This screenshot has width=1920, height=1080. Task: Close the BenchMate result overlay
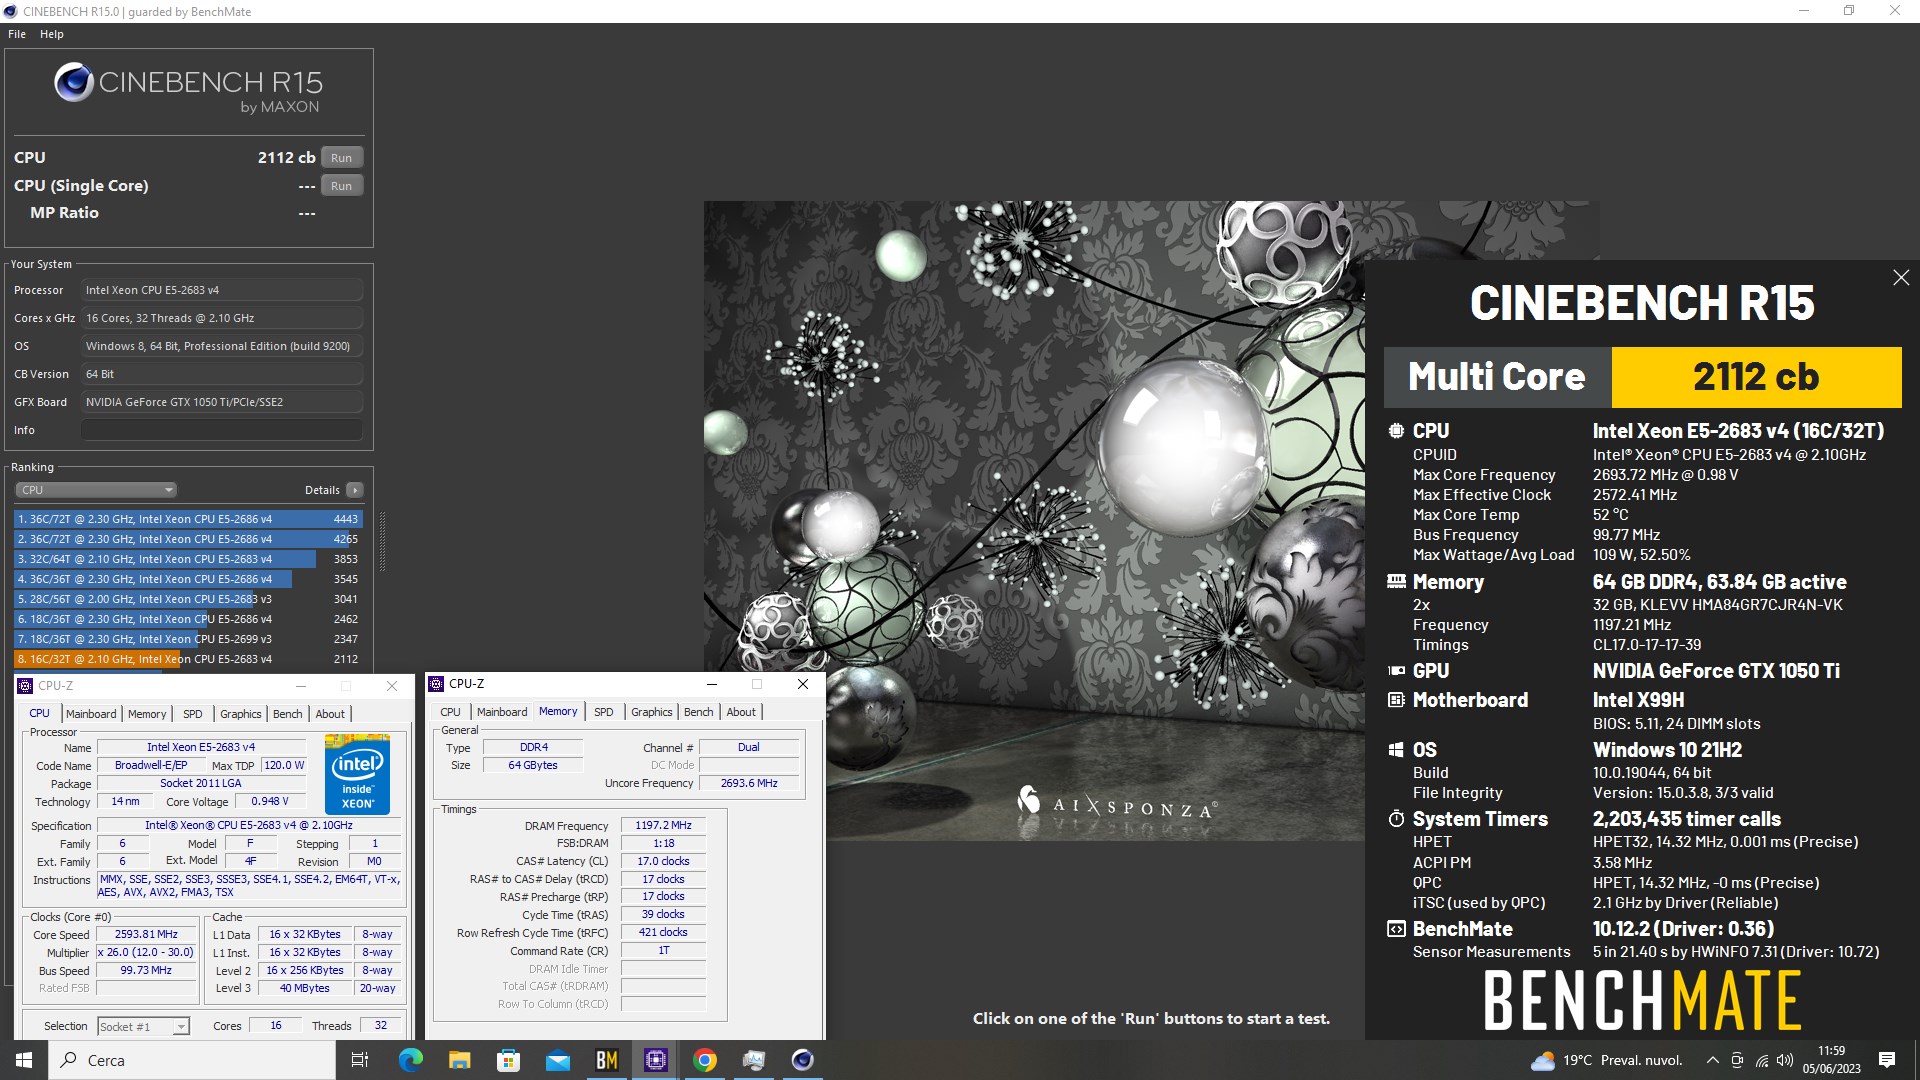(1901, 278)
